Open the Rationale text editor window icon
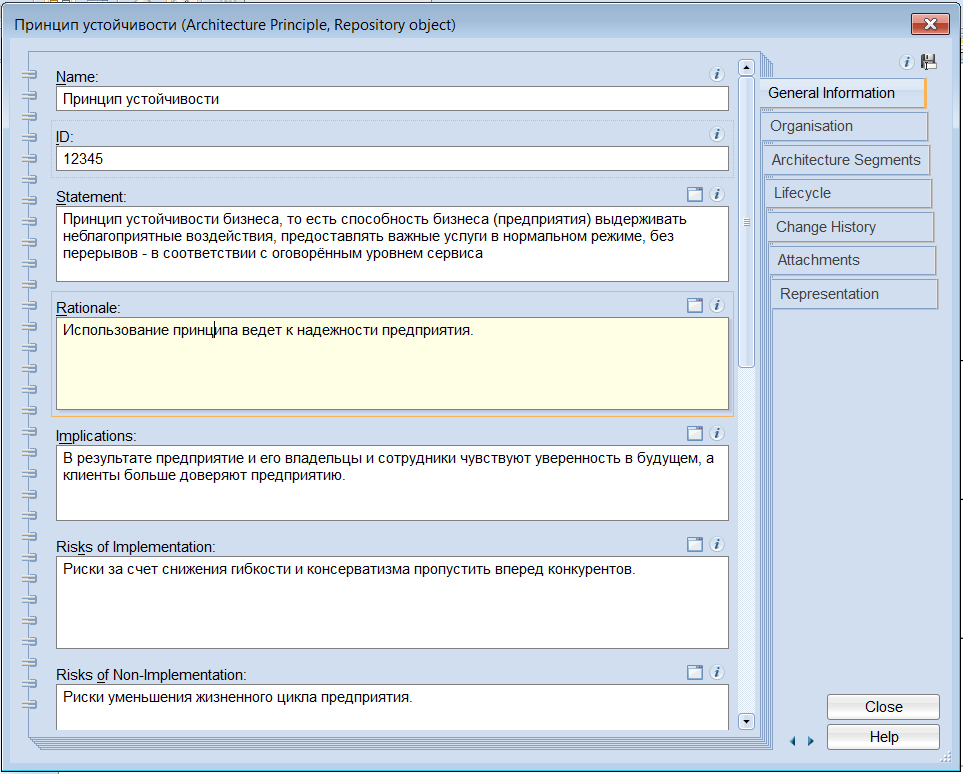The width and height of the screenshot is (963, 774). 695,305
